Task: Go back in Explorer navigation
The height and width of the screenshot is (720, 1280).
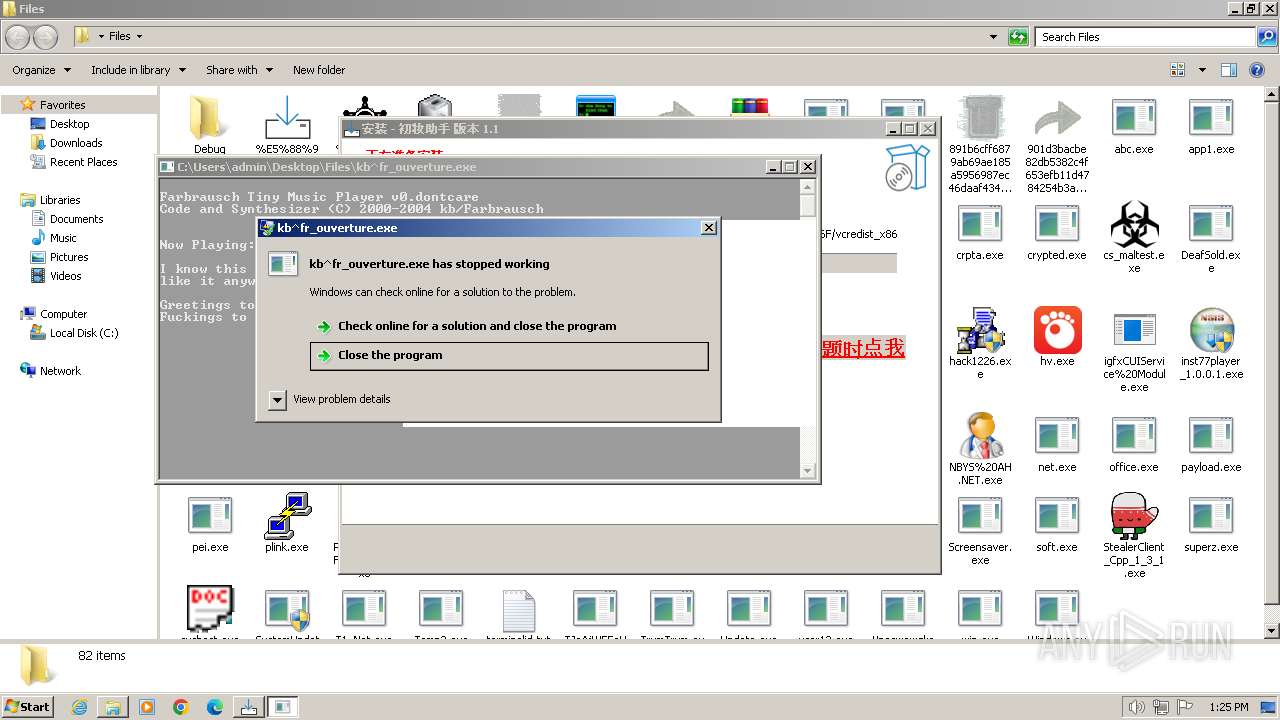Action: [17, 37]
